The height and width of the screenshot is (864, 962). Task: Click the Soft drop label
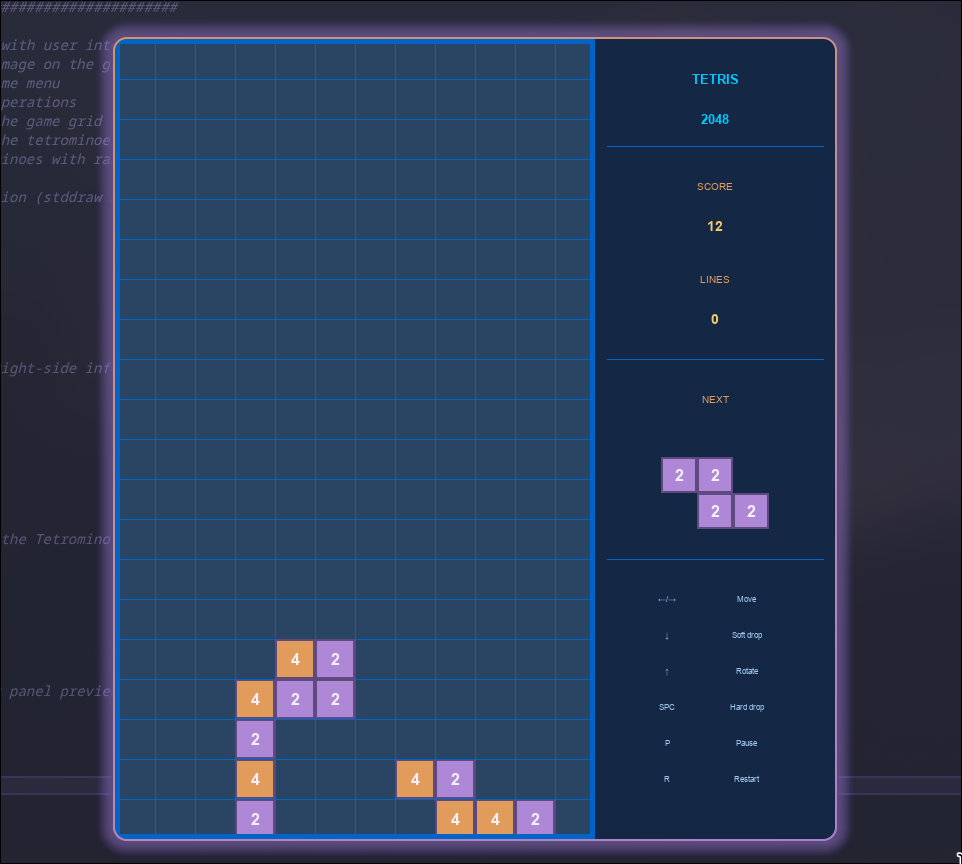[747, 635]
